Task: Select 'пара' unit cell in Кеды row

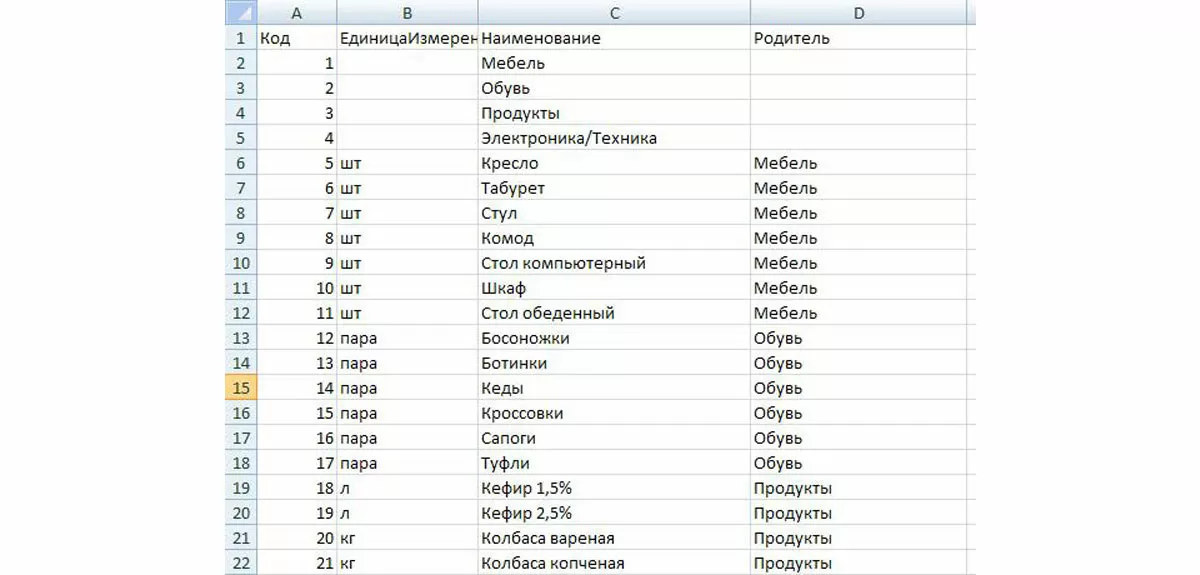Action: (408, 388)
